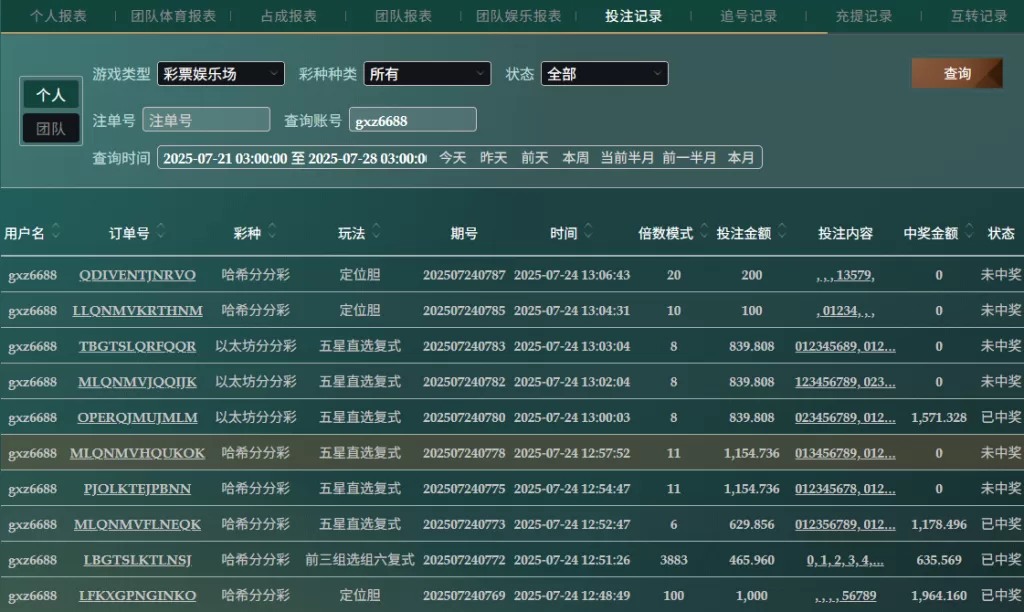View bet content ",,,,56789"

click(x=845, y=596)
